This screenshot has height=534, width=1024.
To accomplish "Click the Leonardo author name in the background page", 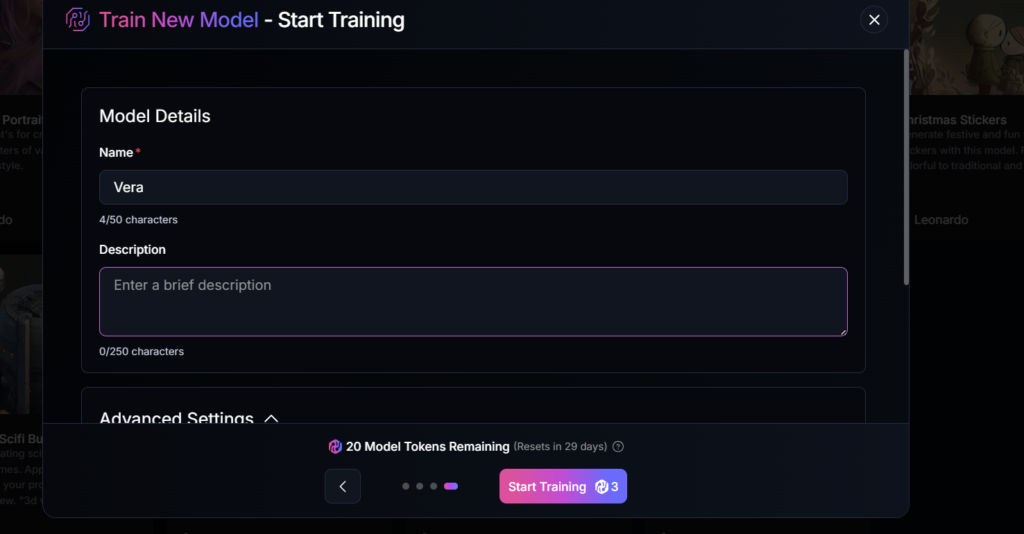I will 941,220.
